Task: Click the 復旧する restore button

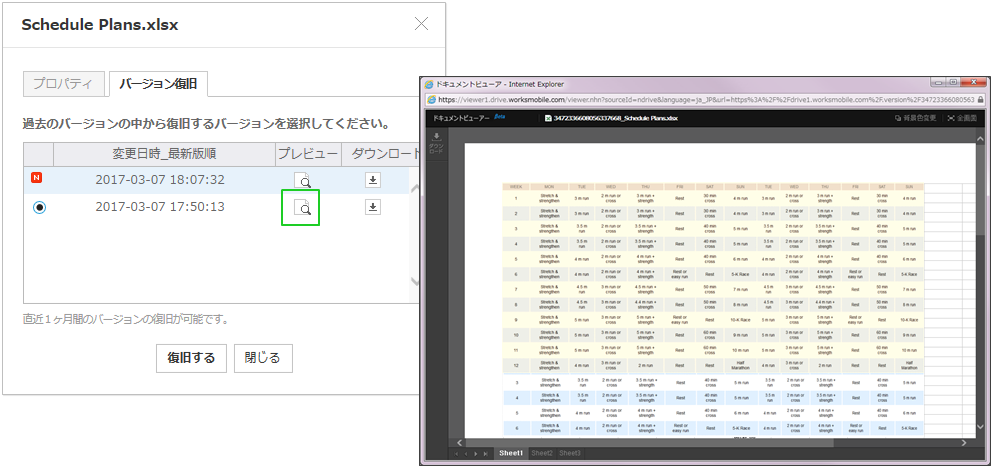Action: pyautogui.click(x=191, y=358)
